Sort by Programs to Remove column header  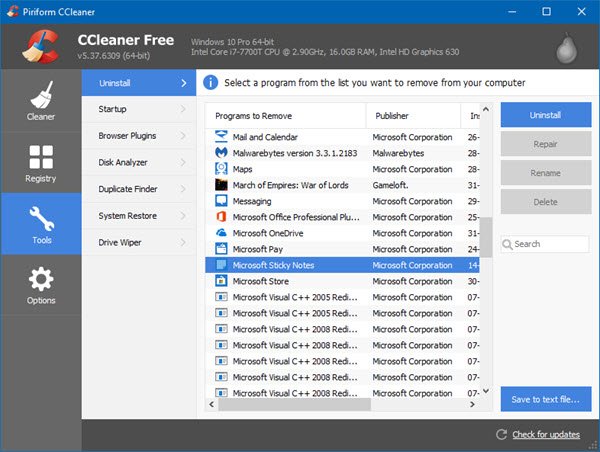[285, 116]
